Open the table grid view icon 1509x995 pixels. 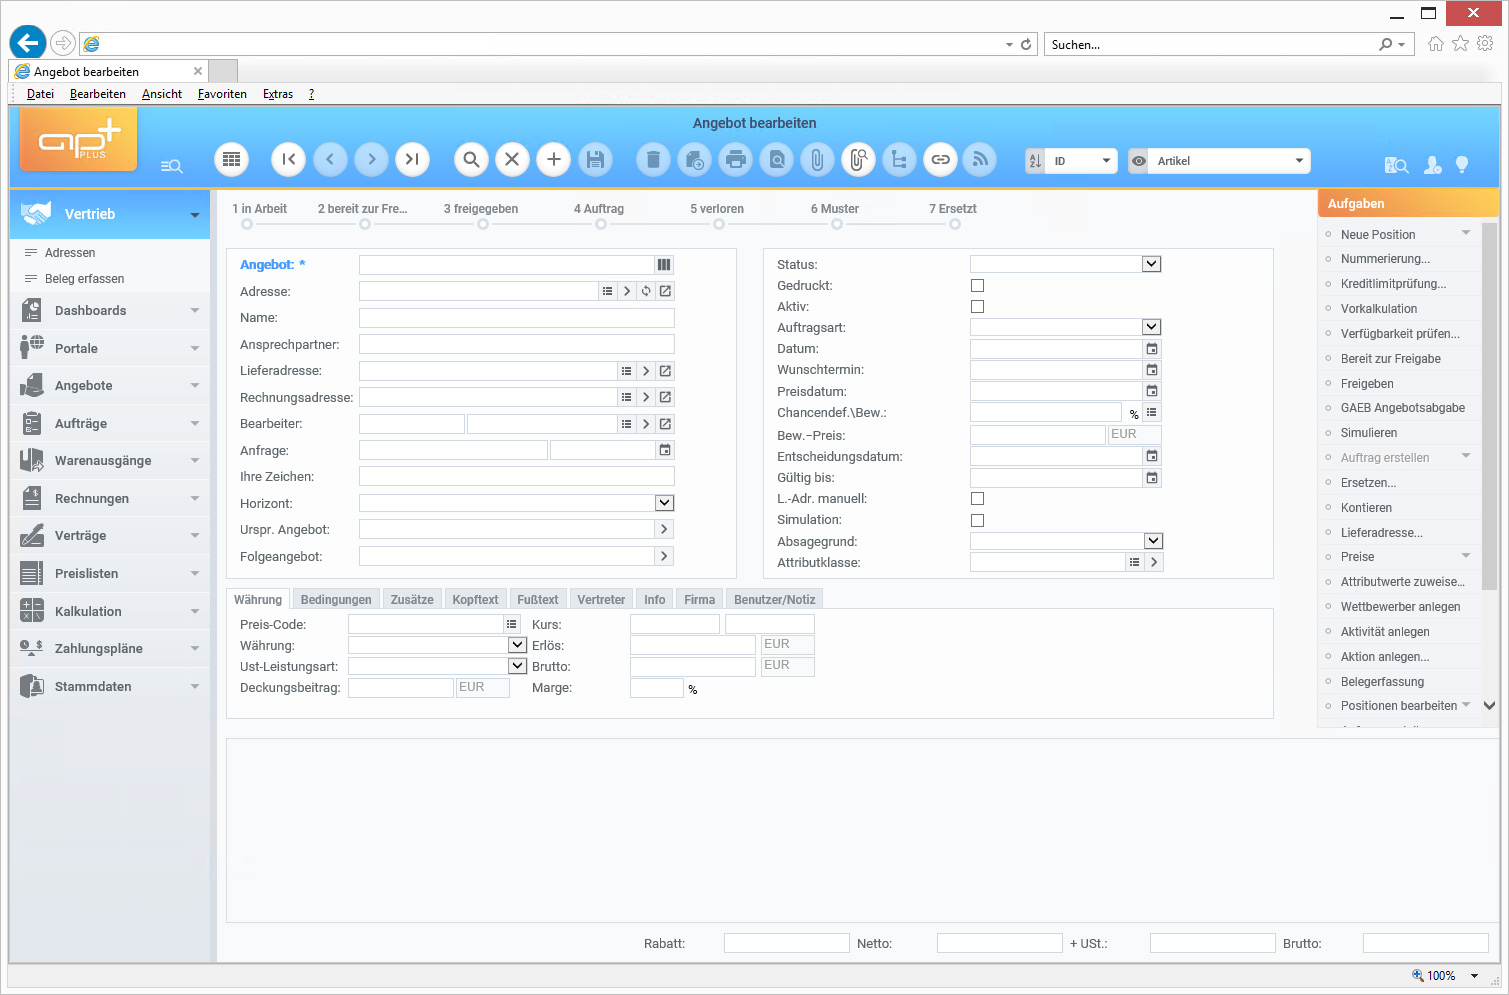(x=231, y=160)
